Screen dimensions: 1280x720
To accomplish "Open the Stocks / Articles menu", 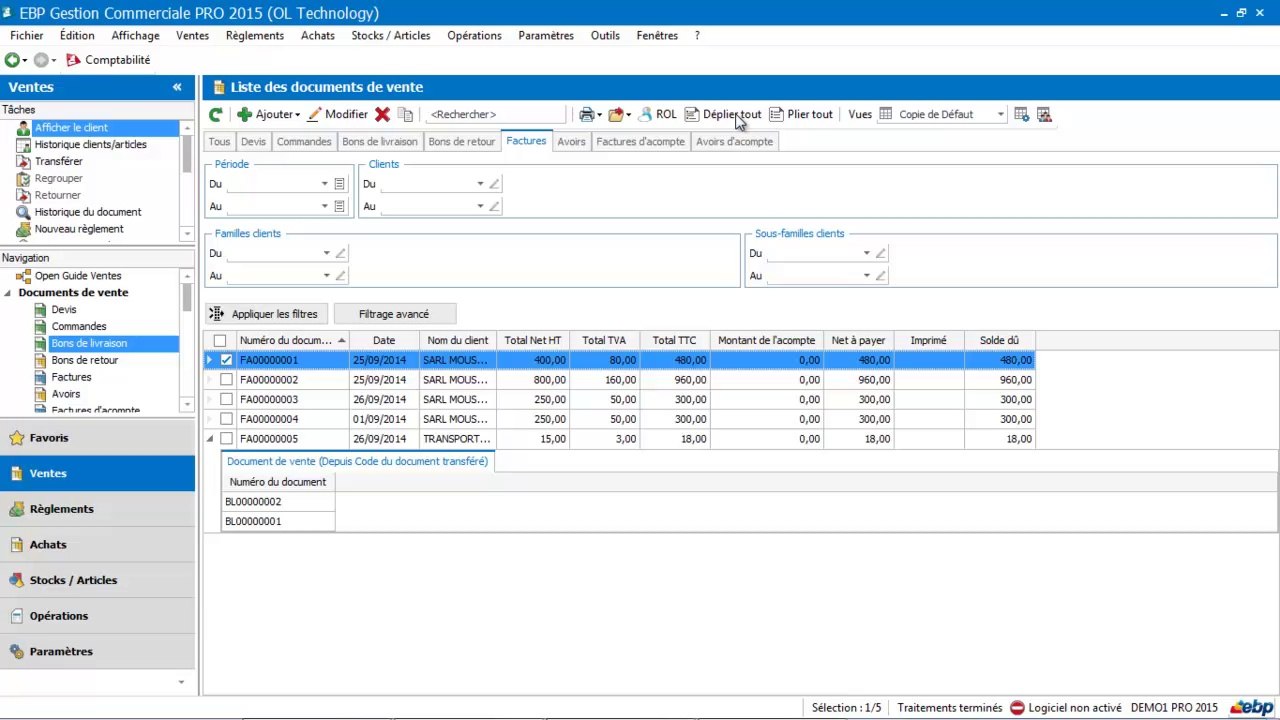I will 391,35.
